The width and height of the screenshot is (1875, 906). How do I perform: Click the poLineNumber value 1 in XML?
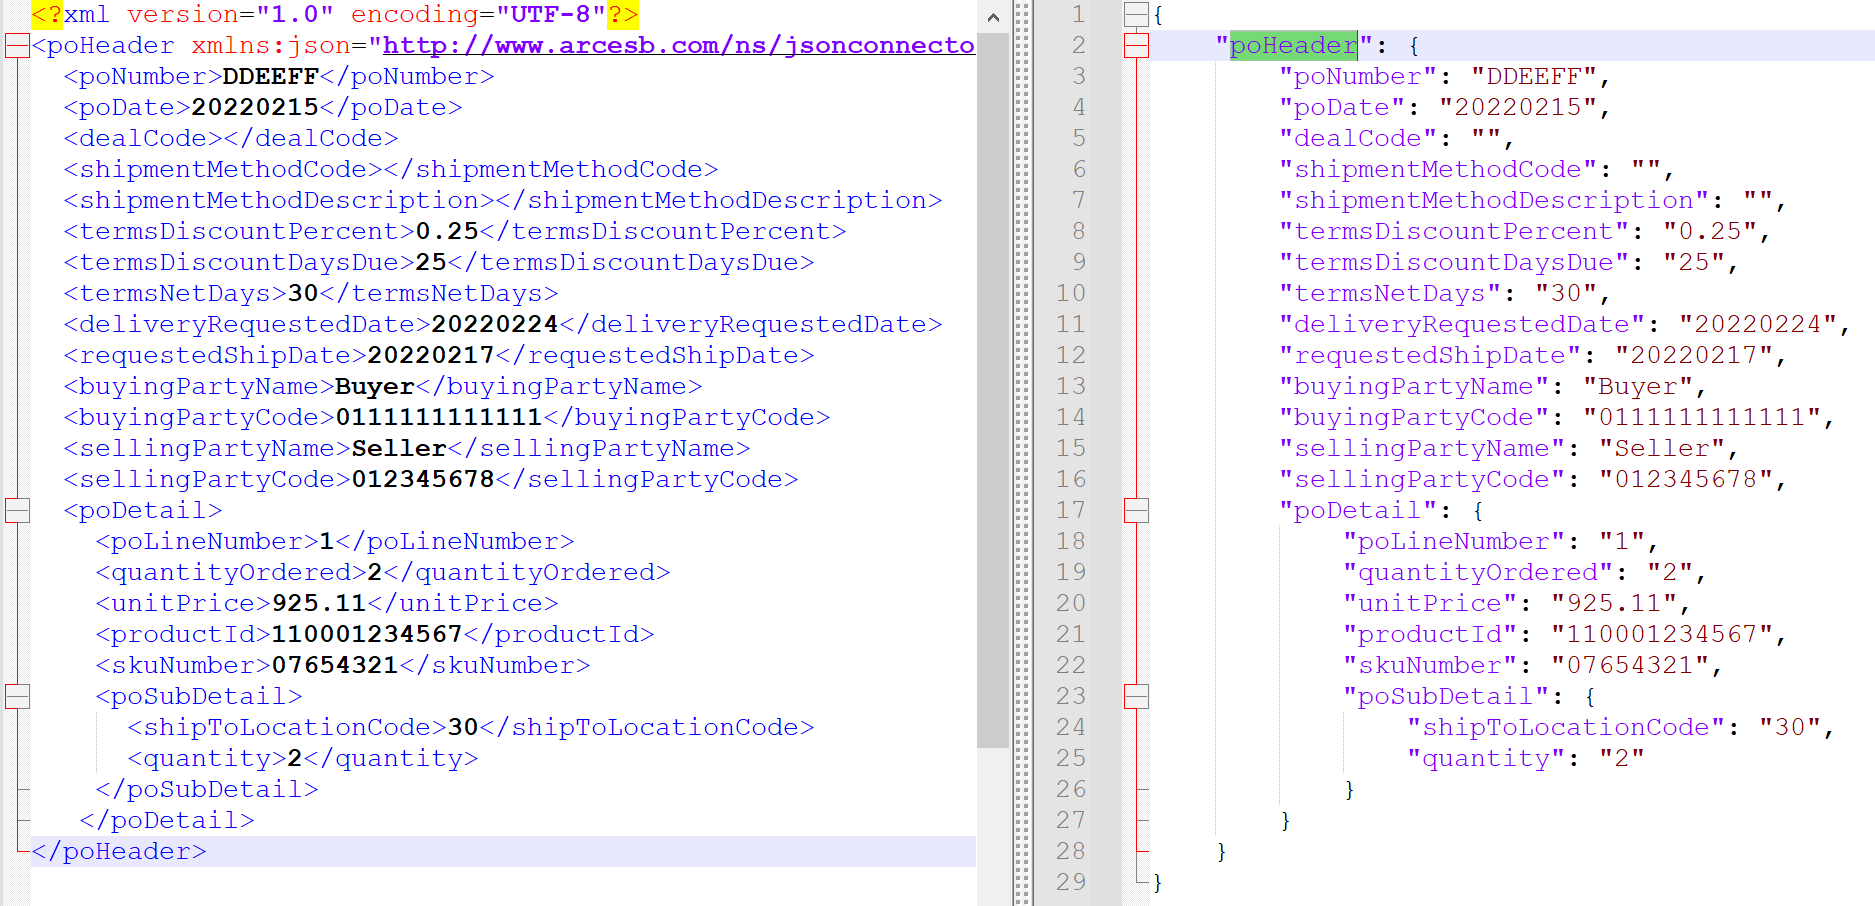pos(327,542)
